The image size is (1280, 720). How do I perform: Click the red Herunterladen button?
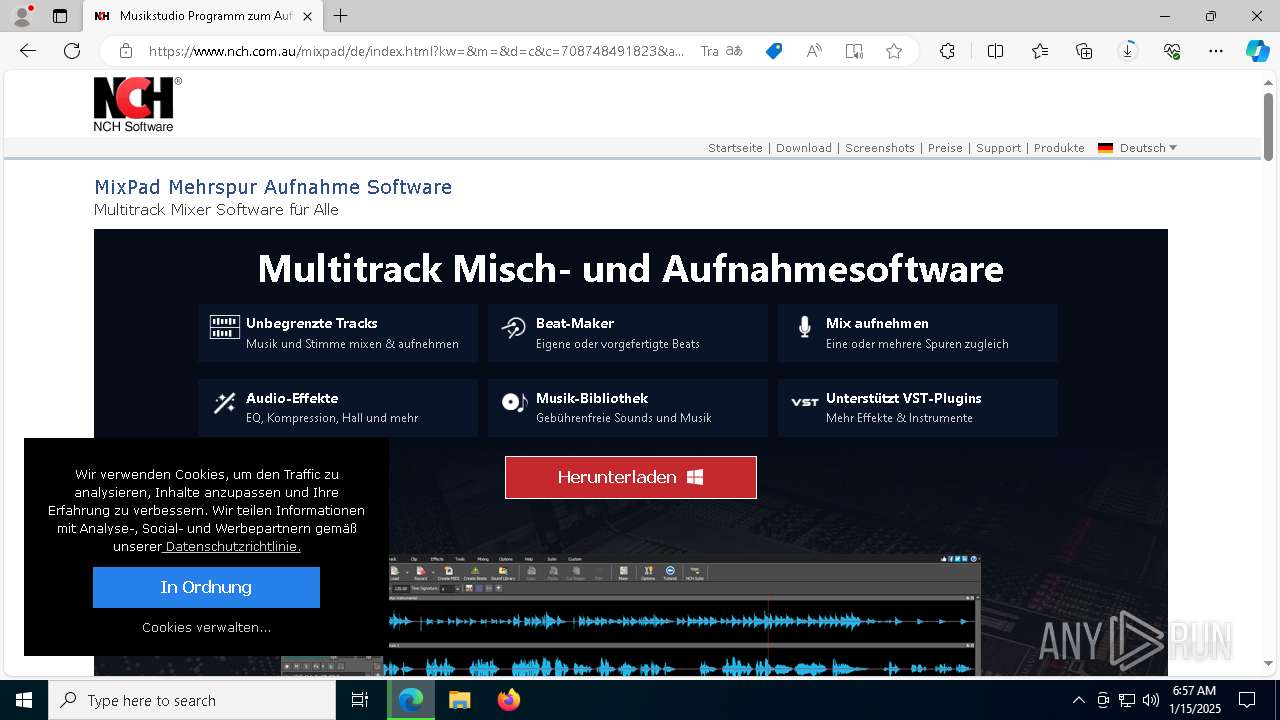click(631, 477)
